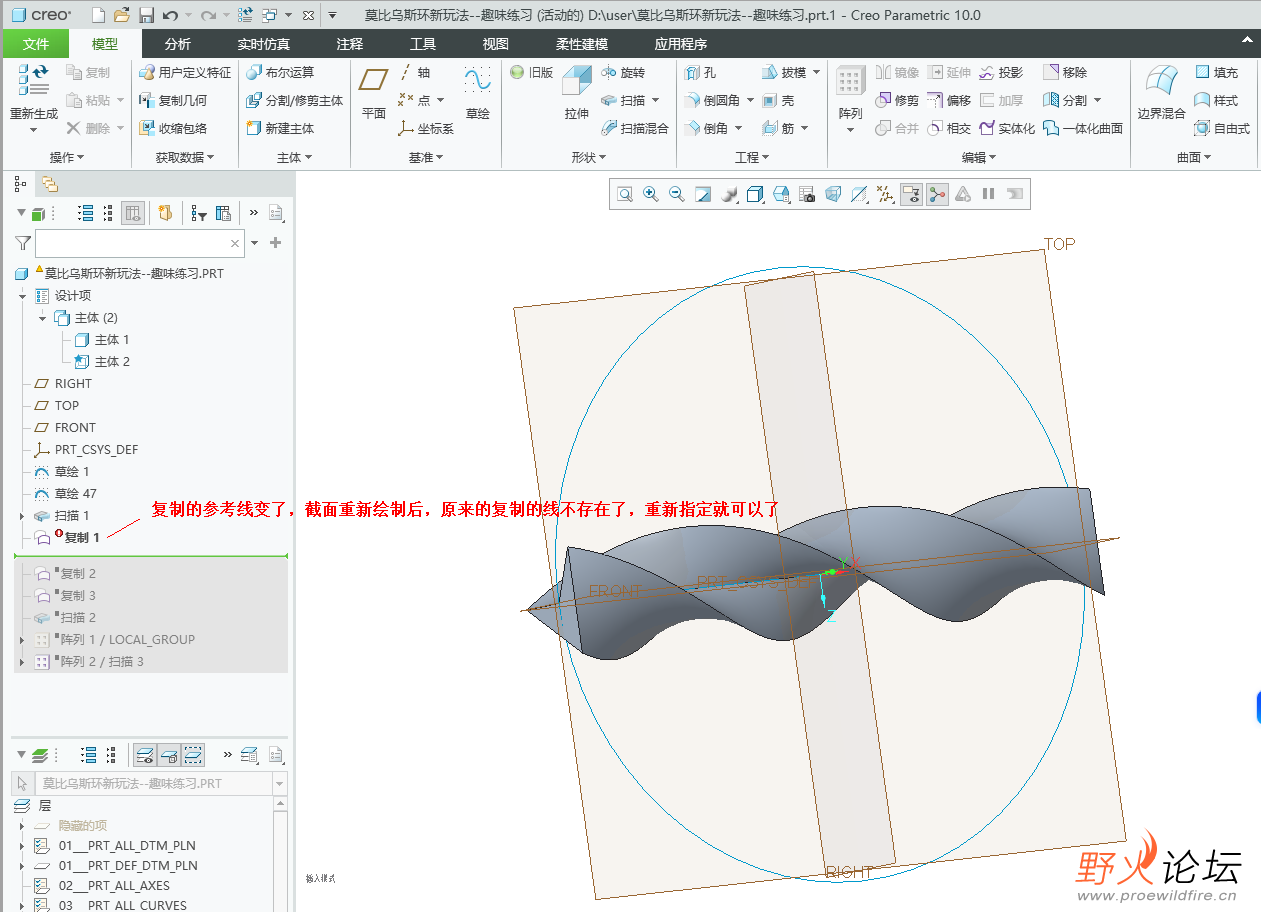Expand the 扫描 1 feature node

pos(22,516)
